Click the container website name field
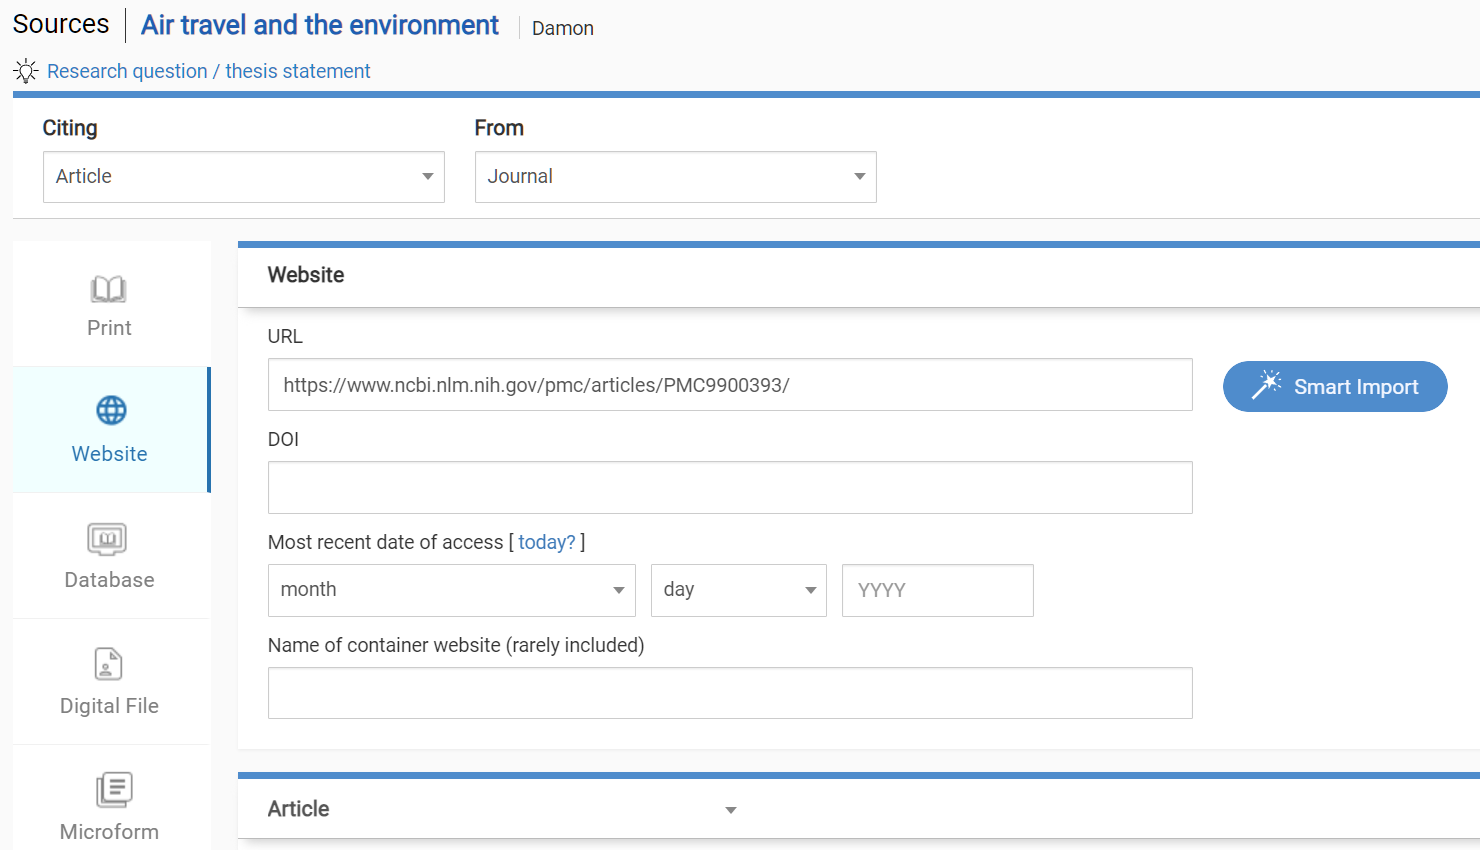The height and width of the screenshot is (850, 1480). [x=729, y=693]
